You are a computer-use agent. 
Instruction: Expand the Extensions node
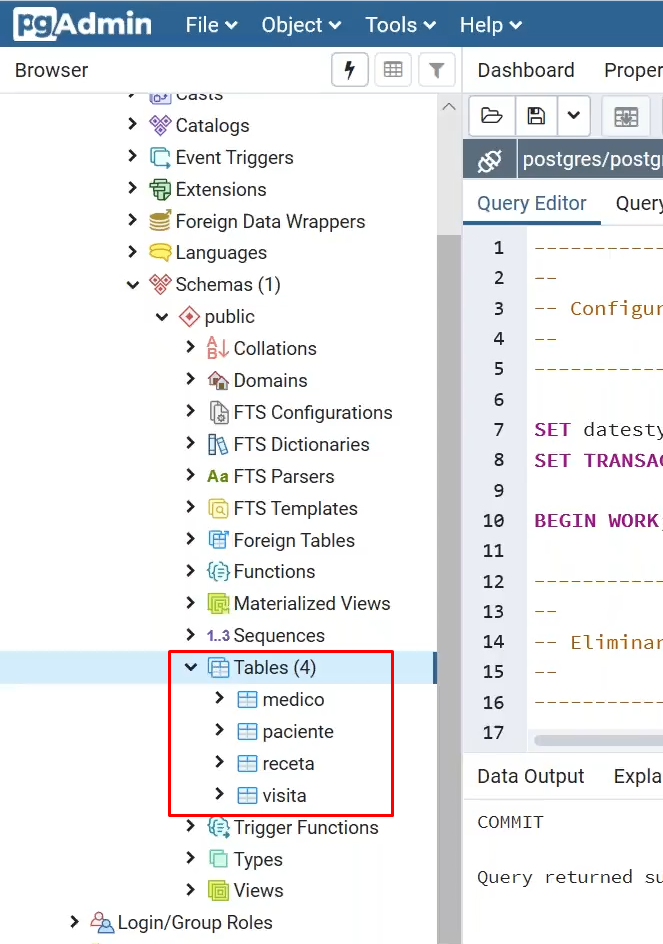(132, 188)
